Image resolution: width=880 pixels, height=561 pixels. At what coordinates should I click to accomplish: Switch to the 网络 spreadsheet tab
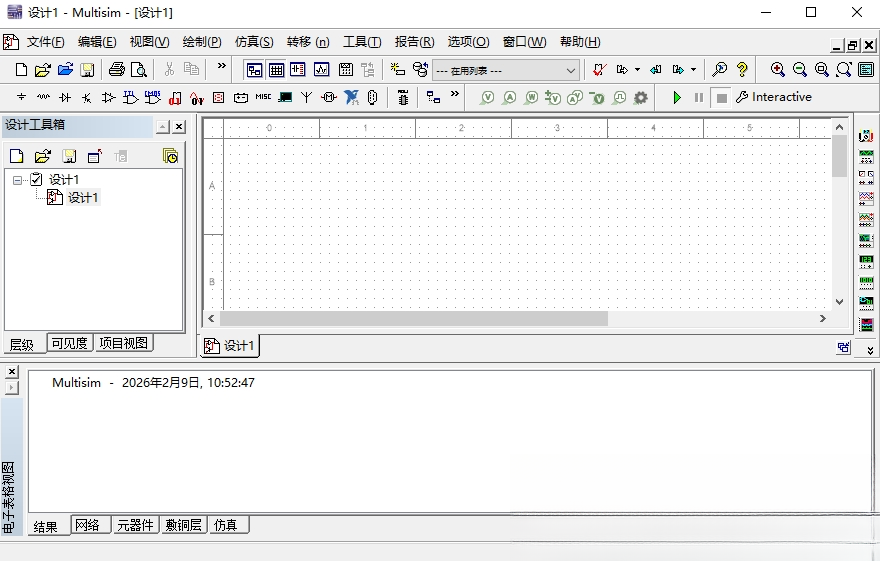88,525
